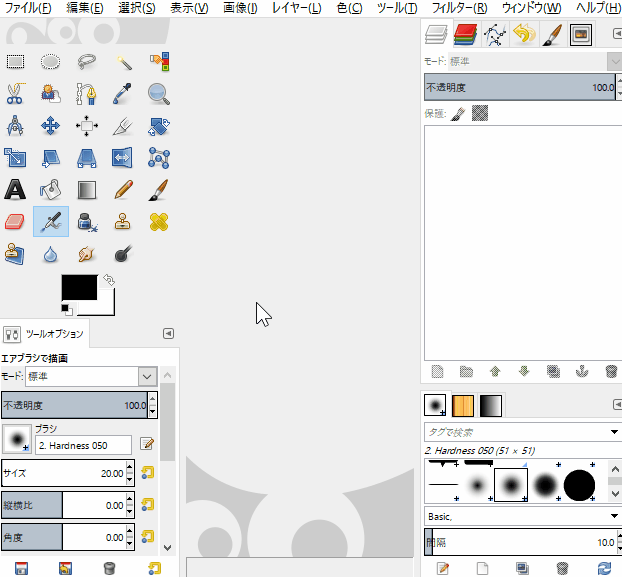The width and height of the screenshot is (622, 577).
Task: Open the ファイル menu
Action: click(28, 8)
